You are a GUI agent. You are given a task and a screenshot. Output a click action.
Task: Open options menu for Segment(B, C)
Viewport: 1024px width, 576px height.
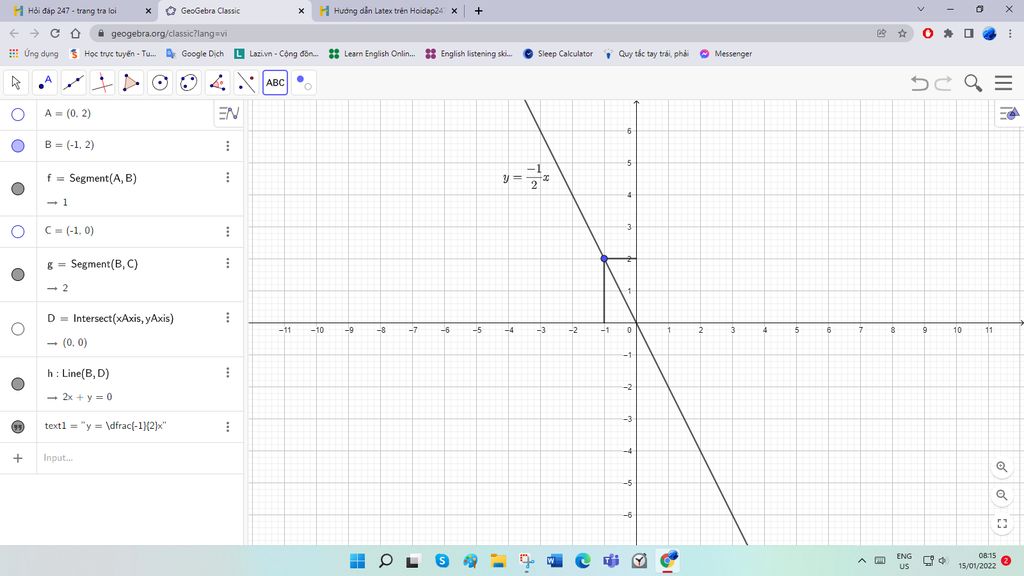[x=227, y=263]
